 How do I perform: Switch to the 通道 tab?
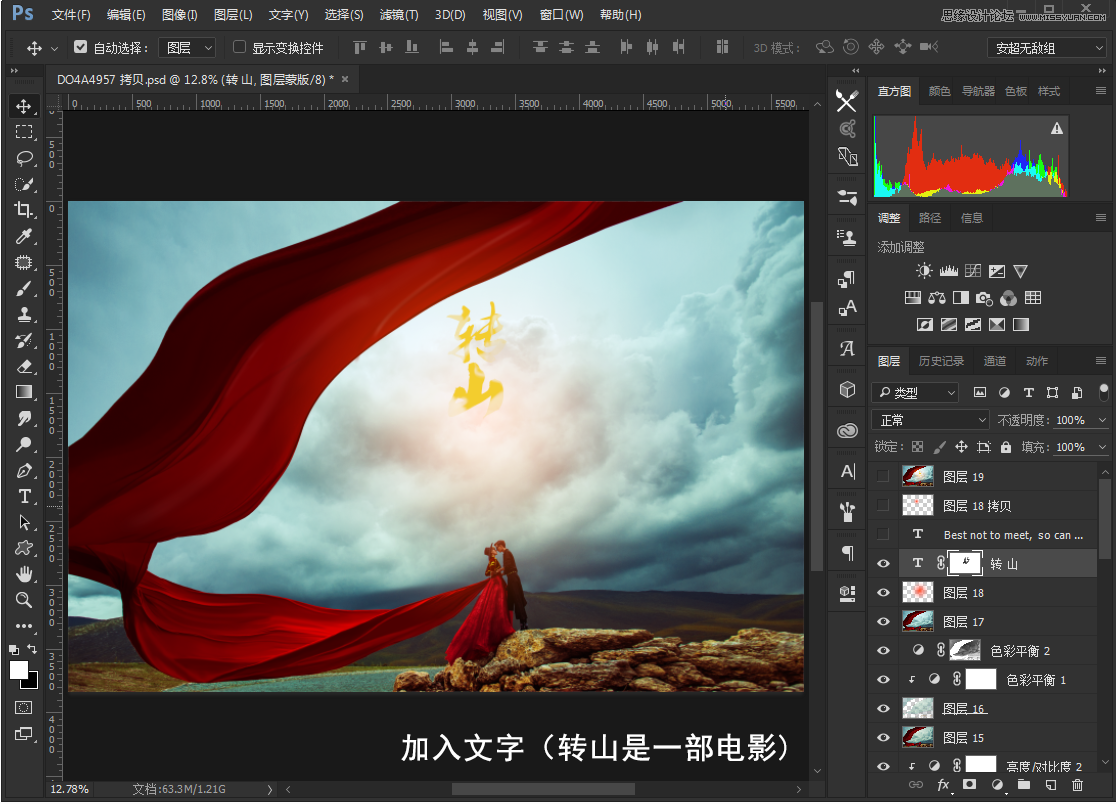tap(994, 361)
